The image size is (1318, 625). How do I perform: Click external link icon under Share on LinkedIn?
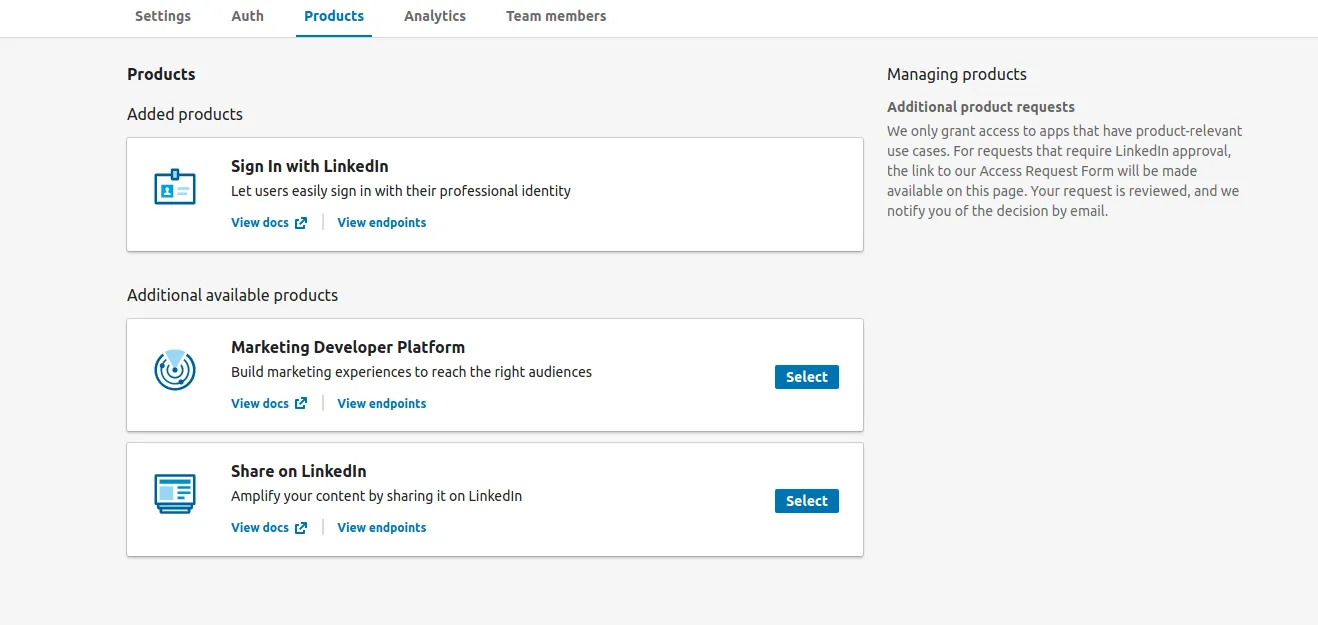(x=301, y=528)
